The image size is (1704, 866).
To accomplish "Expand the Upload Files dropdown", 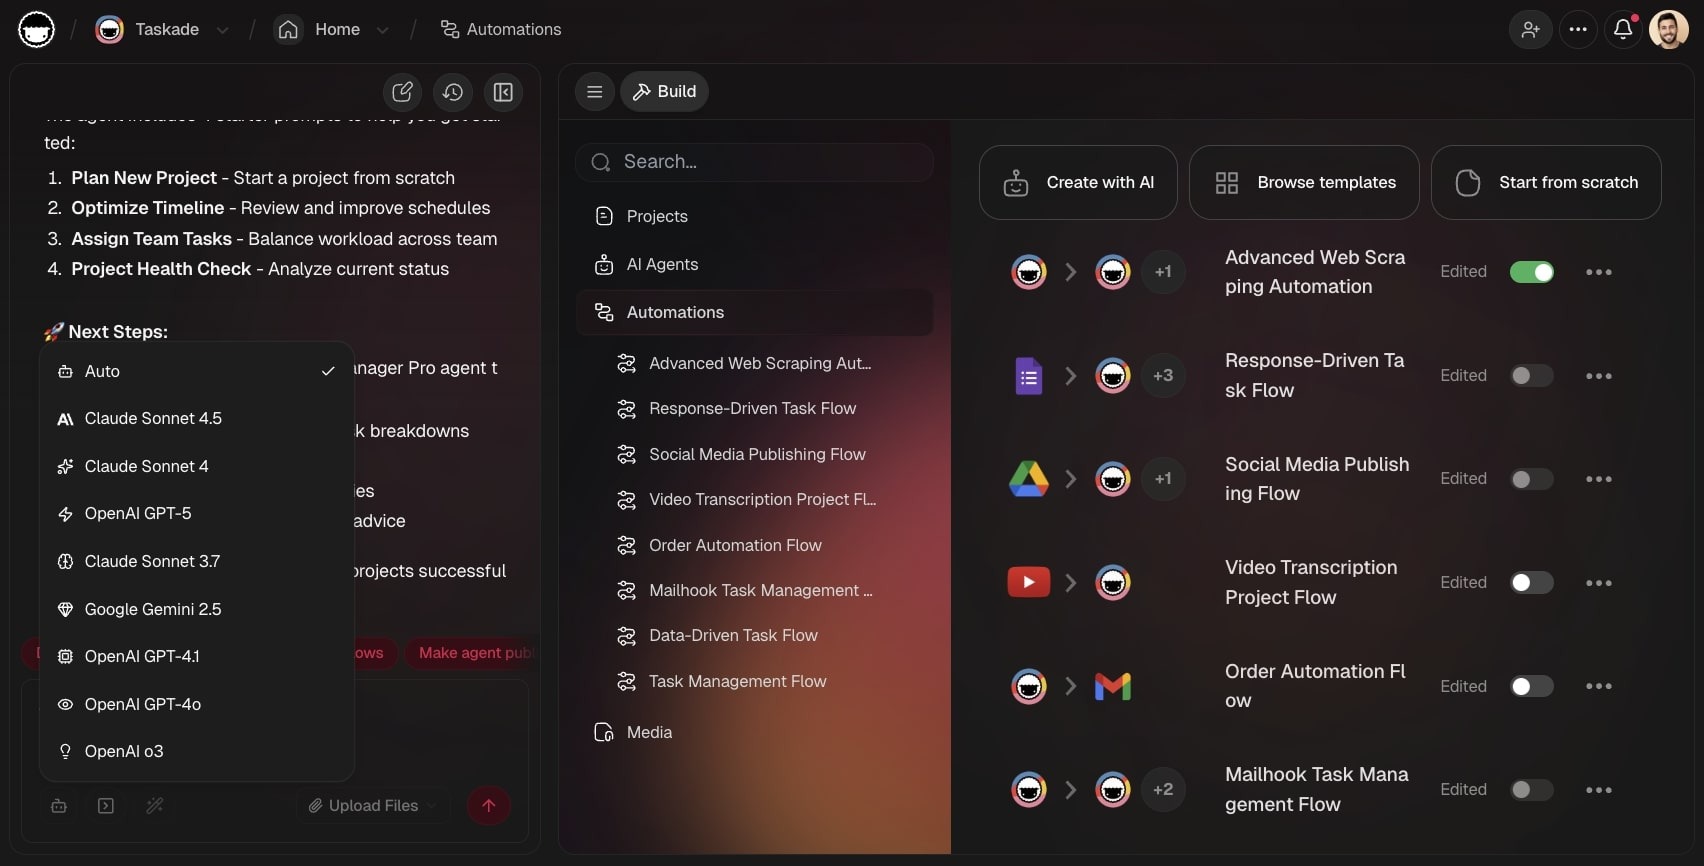I will 432,806.
